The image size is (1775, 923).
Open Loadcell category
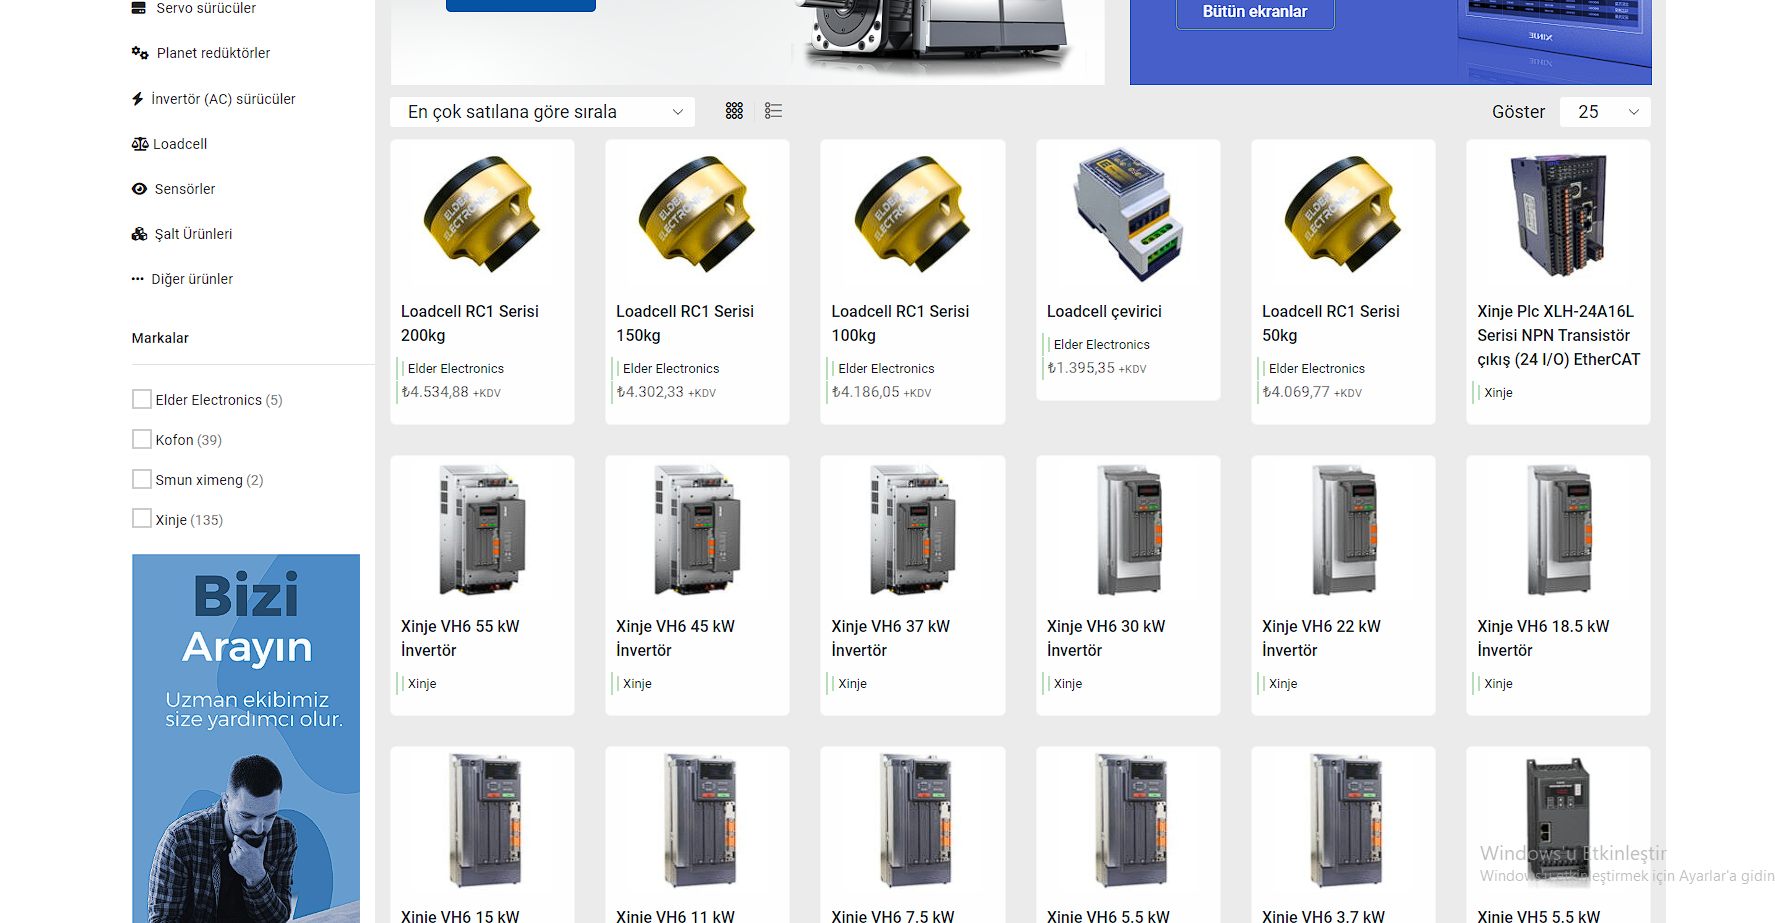click(180, 144)
